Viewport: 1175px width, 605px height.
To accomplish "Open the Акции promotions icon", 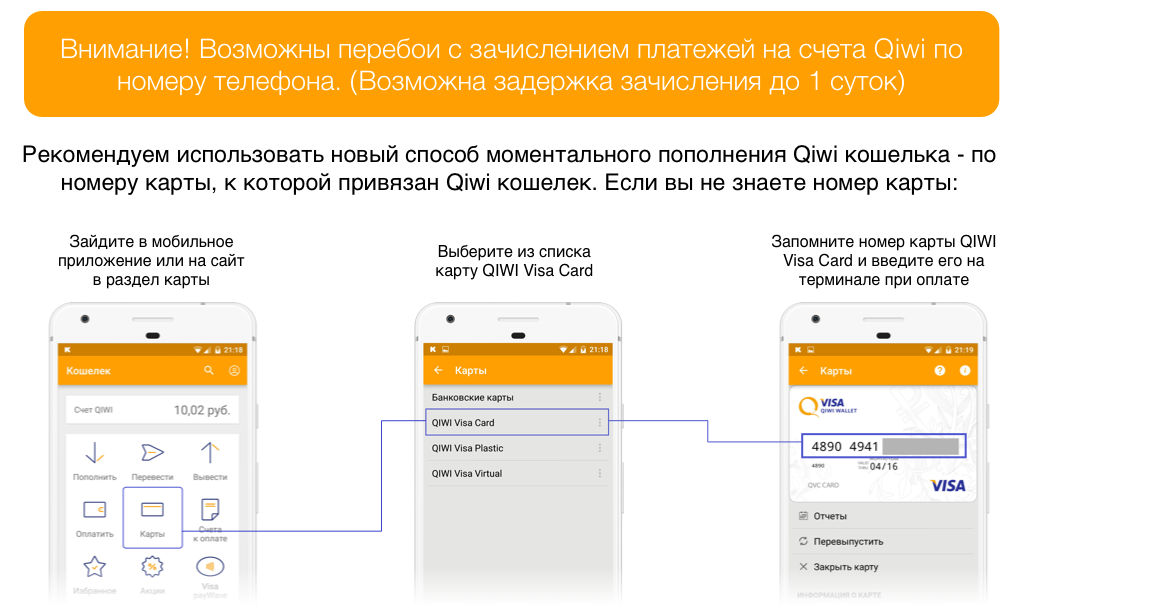I will point(152,569).
